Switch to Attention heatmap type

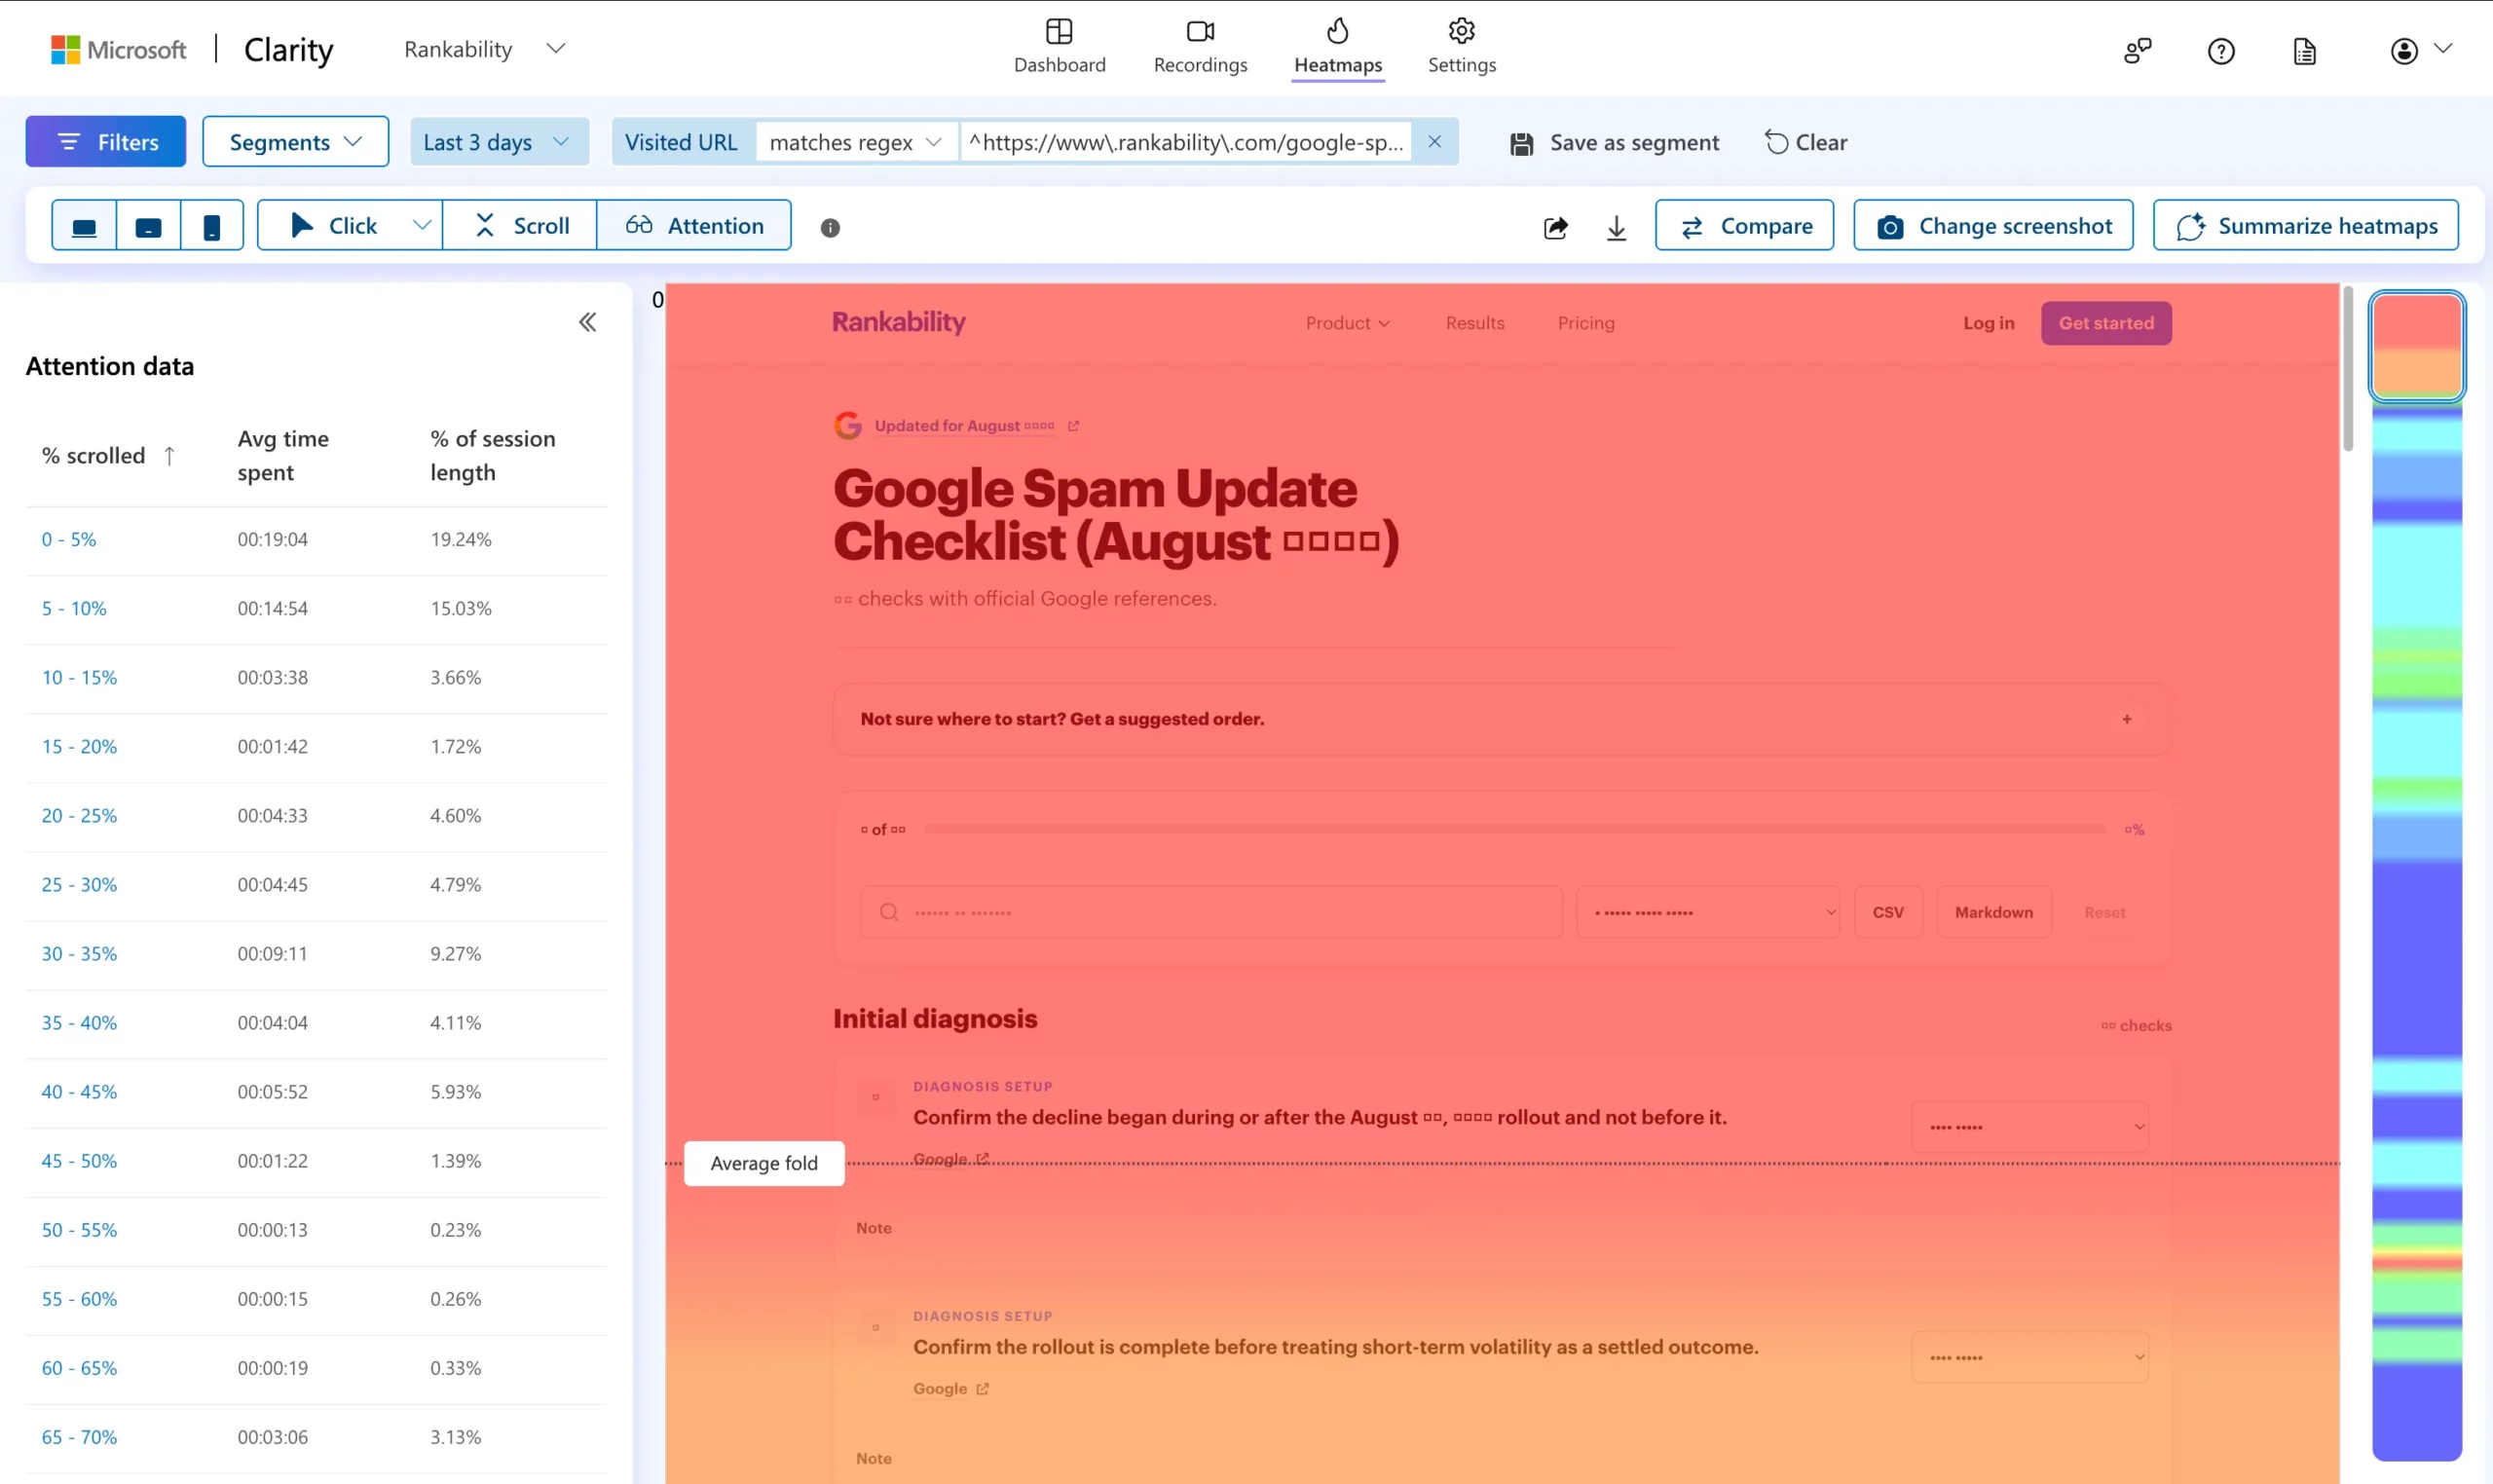(x=694, y=226)
